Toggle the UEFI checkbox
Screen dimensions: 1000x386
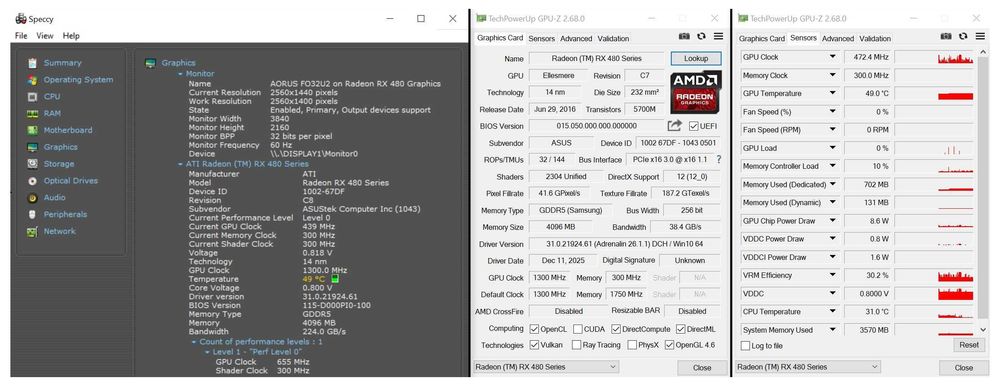coord(693,126)
